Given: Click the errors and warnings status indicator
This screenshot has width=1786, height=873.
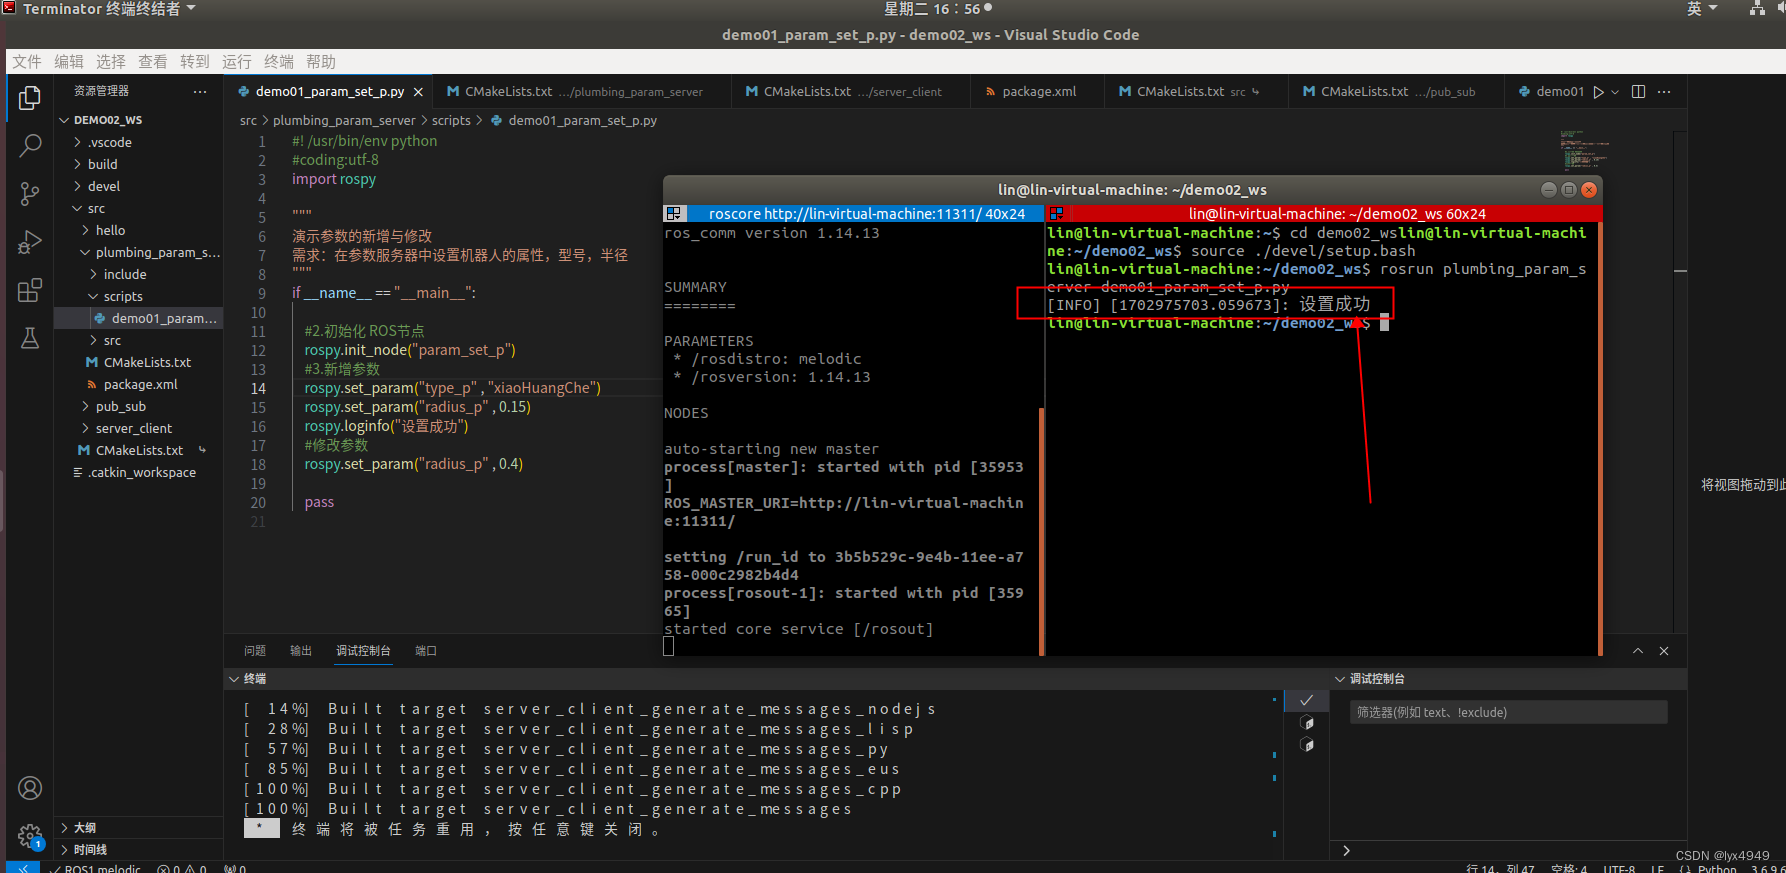Looking at the screenshot, I should pyautogui.click(x=182, y=868).
